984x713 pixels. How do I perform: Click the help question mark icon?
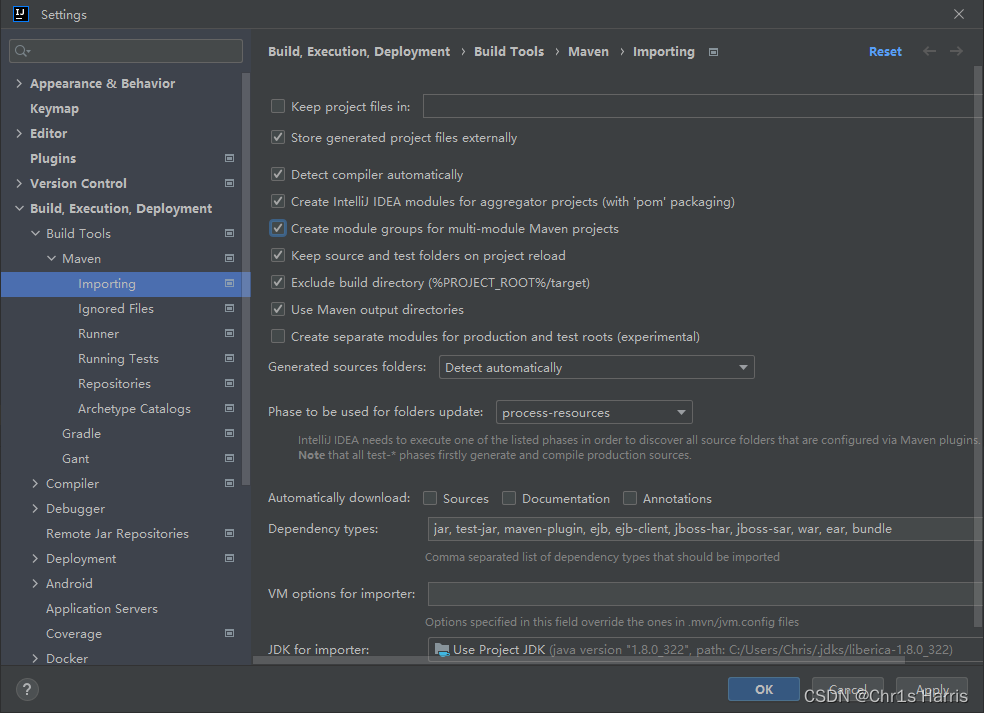pyautogui.click(x=26, y=689)
